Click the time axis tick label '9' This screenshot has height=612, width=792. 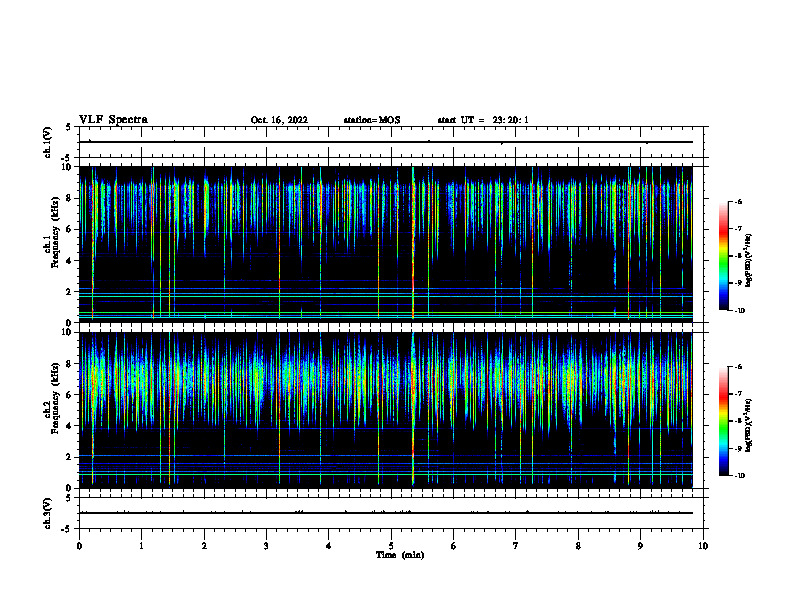pos(640,546)
